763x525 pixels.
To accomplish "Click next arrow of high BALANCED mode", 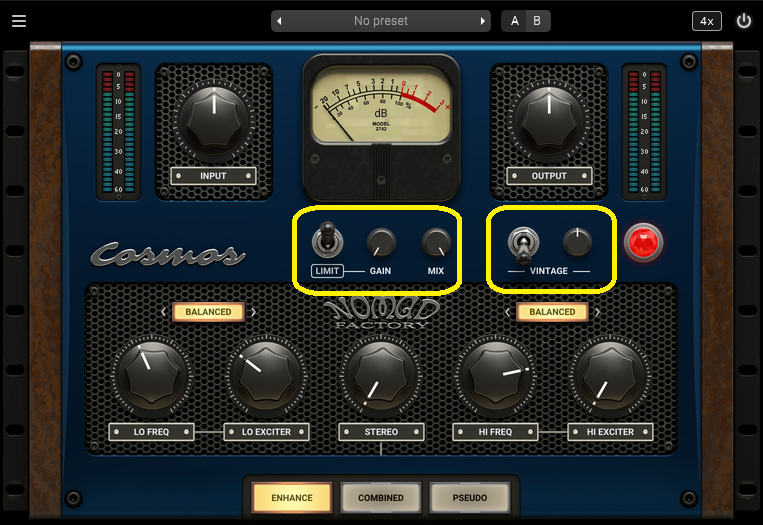I will (x=597, y=312).
